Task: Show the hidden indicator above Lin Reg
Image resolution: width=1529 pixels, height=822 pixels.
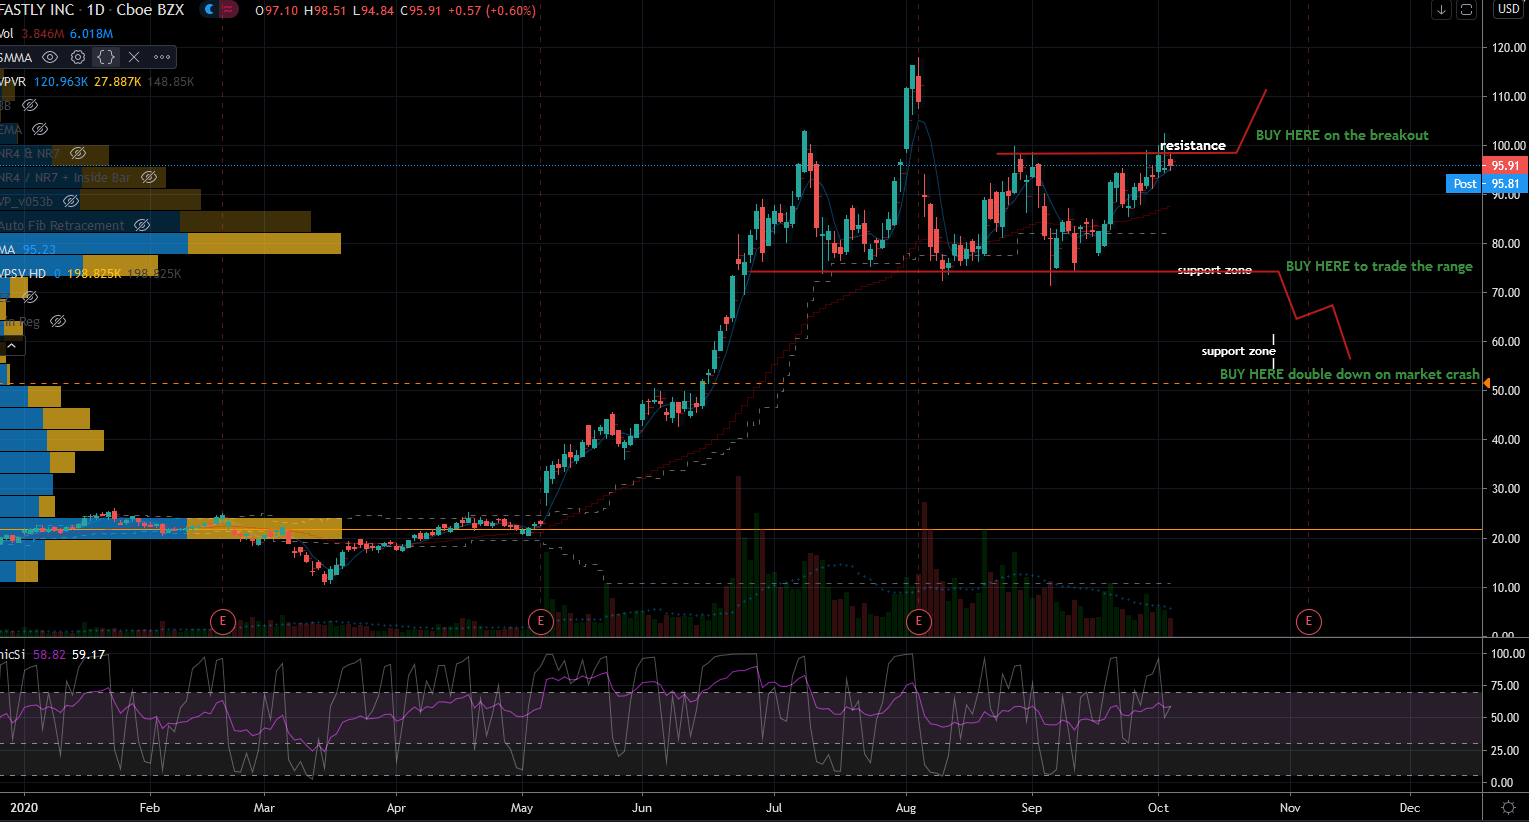Action: (x=30, y=297)
